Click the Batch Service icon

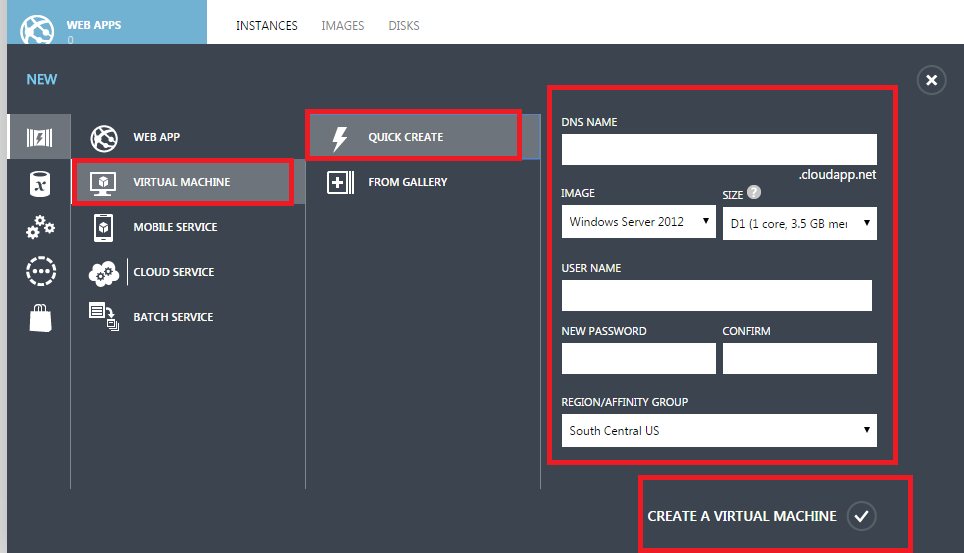point(104,317)
